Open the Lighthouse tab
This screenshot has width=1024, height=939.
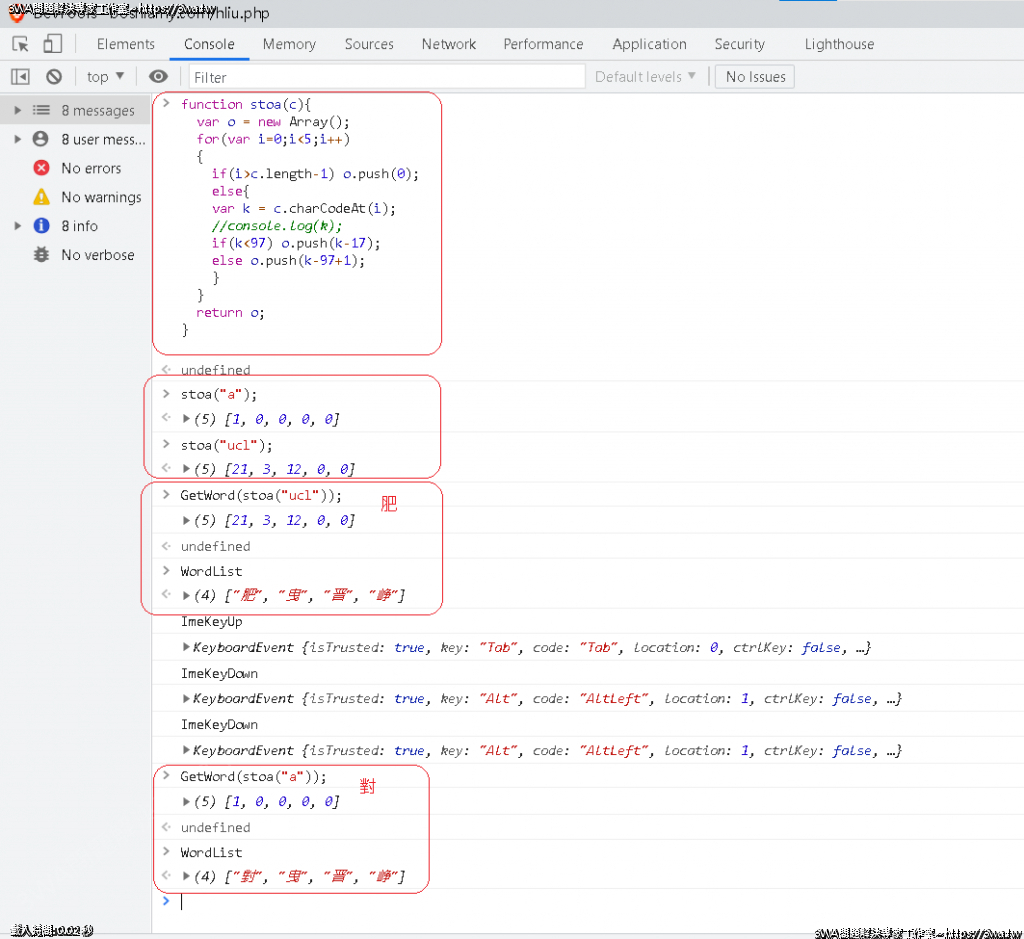point(839,44)
